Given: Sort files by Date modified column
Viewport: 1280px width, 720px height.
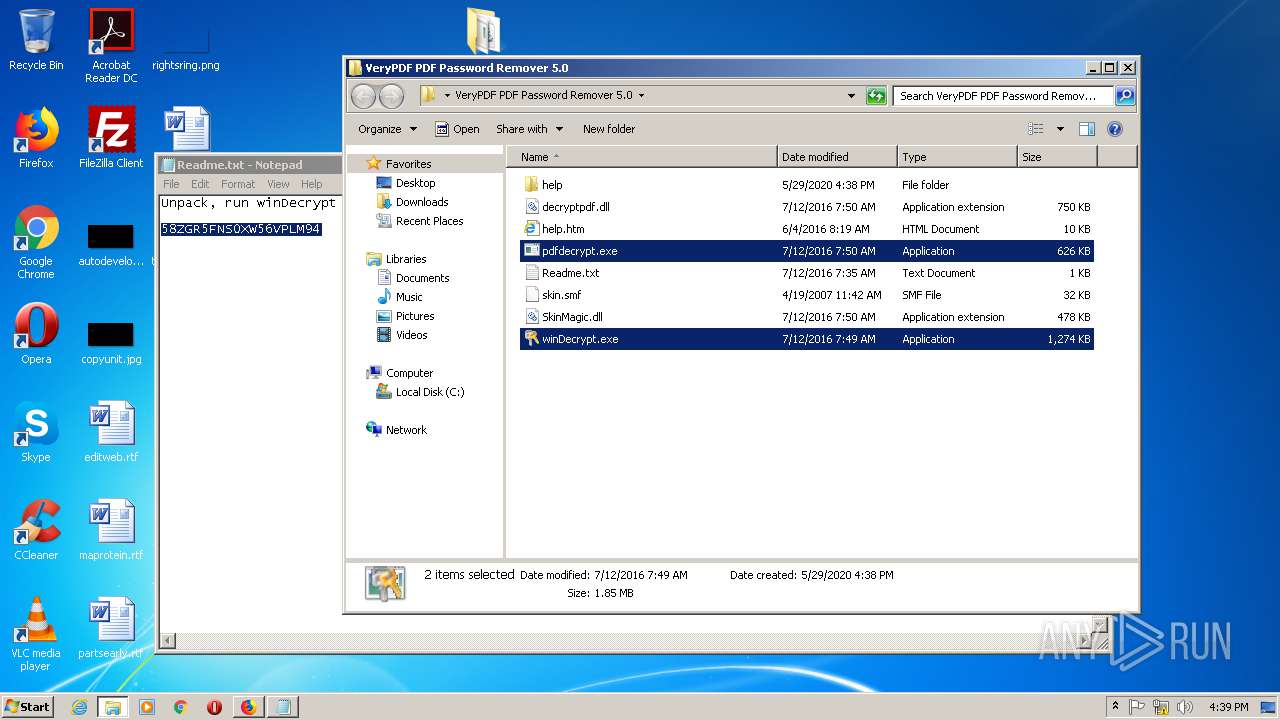Looking at the screenshot, I should point(837,157).
